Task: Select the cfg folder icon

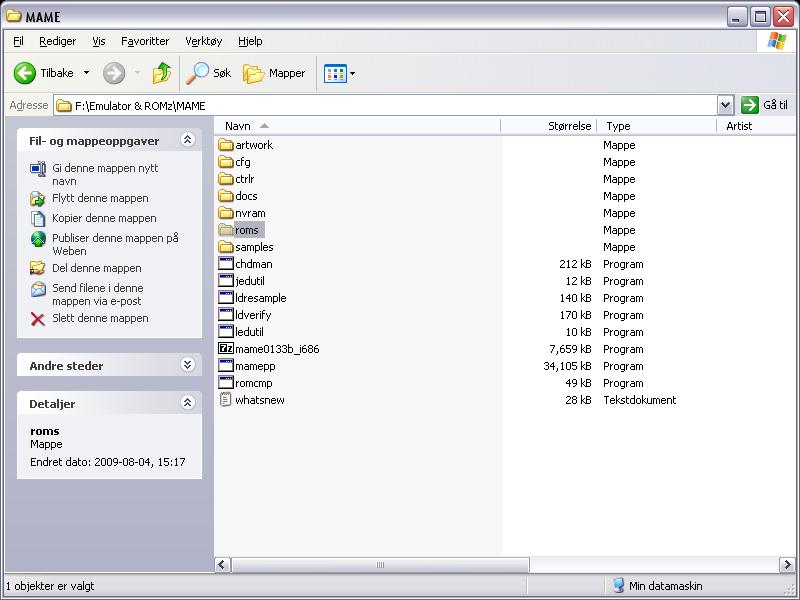Action: tap(226, 162)
